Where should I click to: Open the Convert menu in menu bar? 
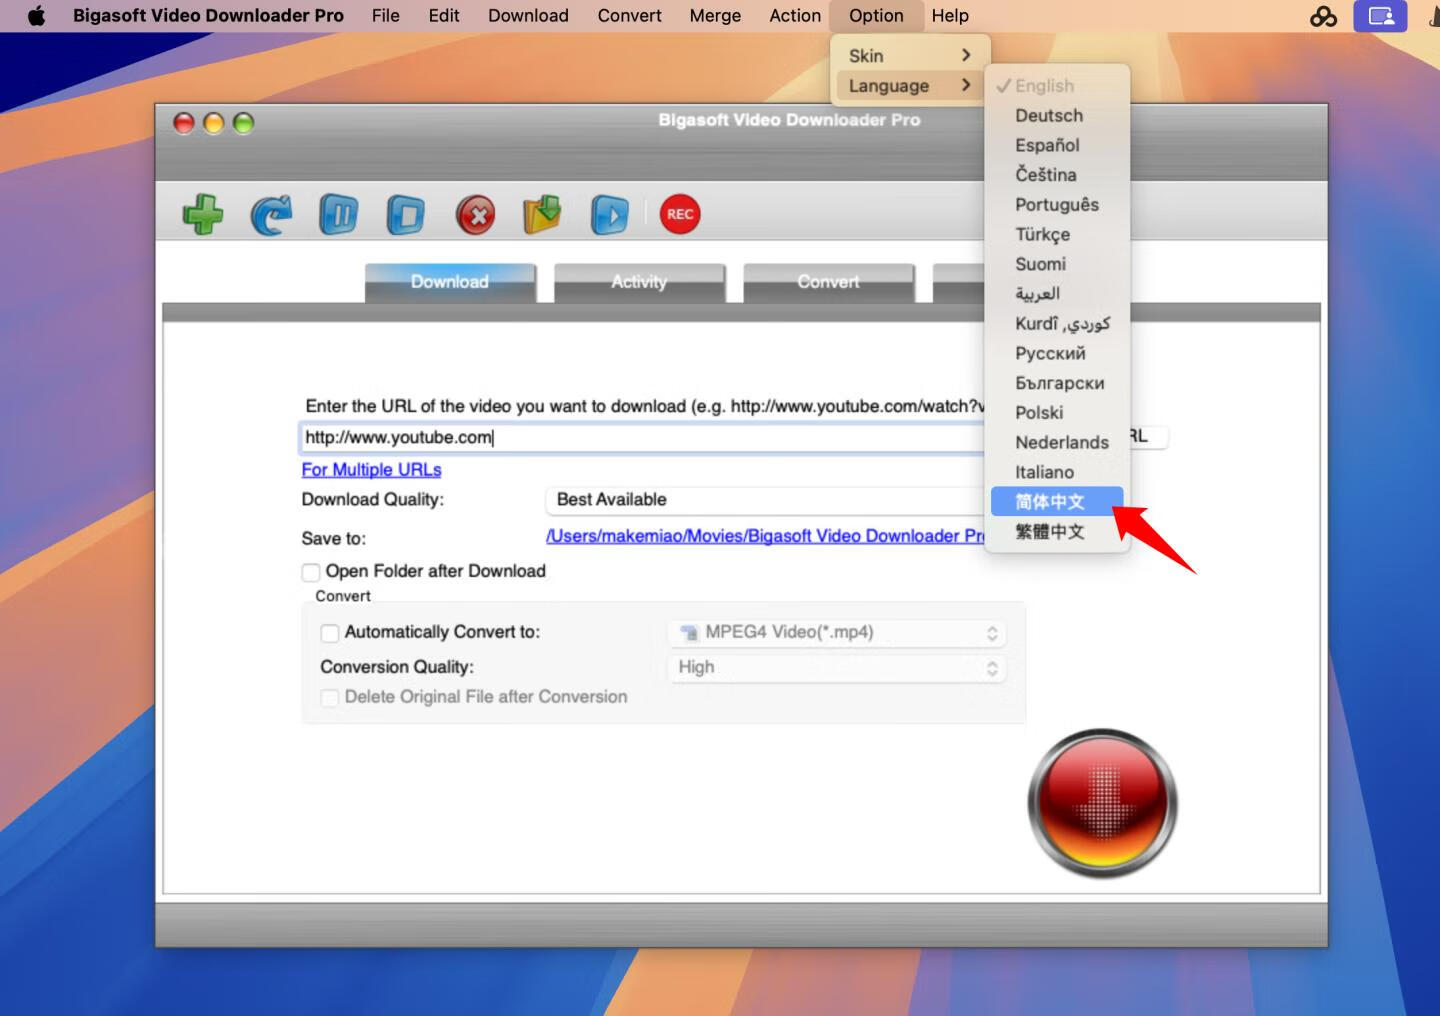coord(629,16)
